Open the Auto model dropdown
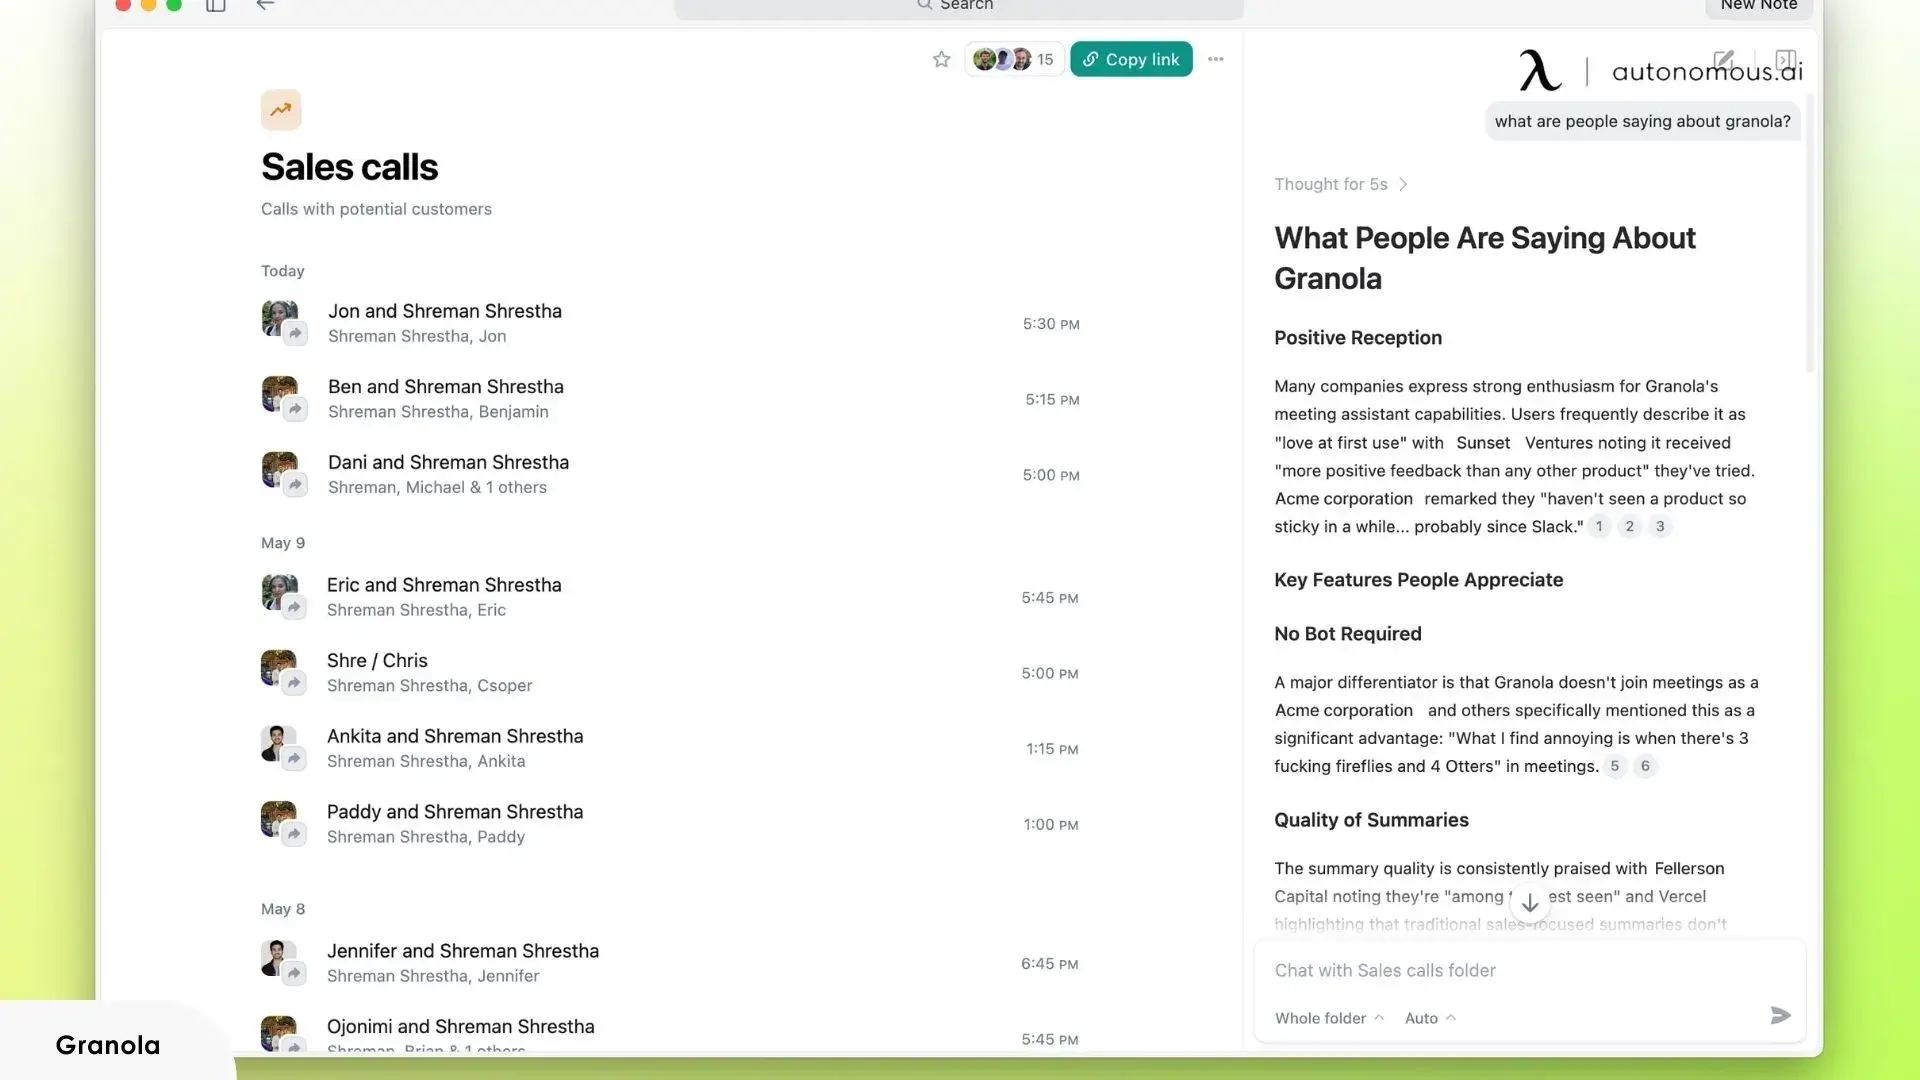1920x1080 pixels. (x=1430, y=1018)
